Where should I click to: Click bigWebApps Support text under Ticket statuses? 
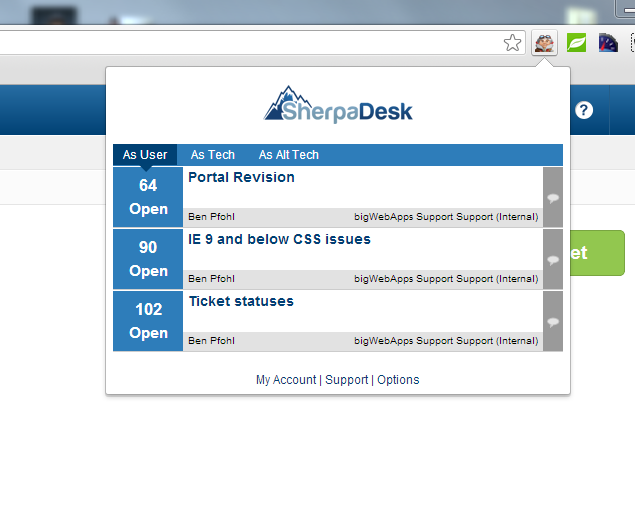(446, 341)
